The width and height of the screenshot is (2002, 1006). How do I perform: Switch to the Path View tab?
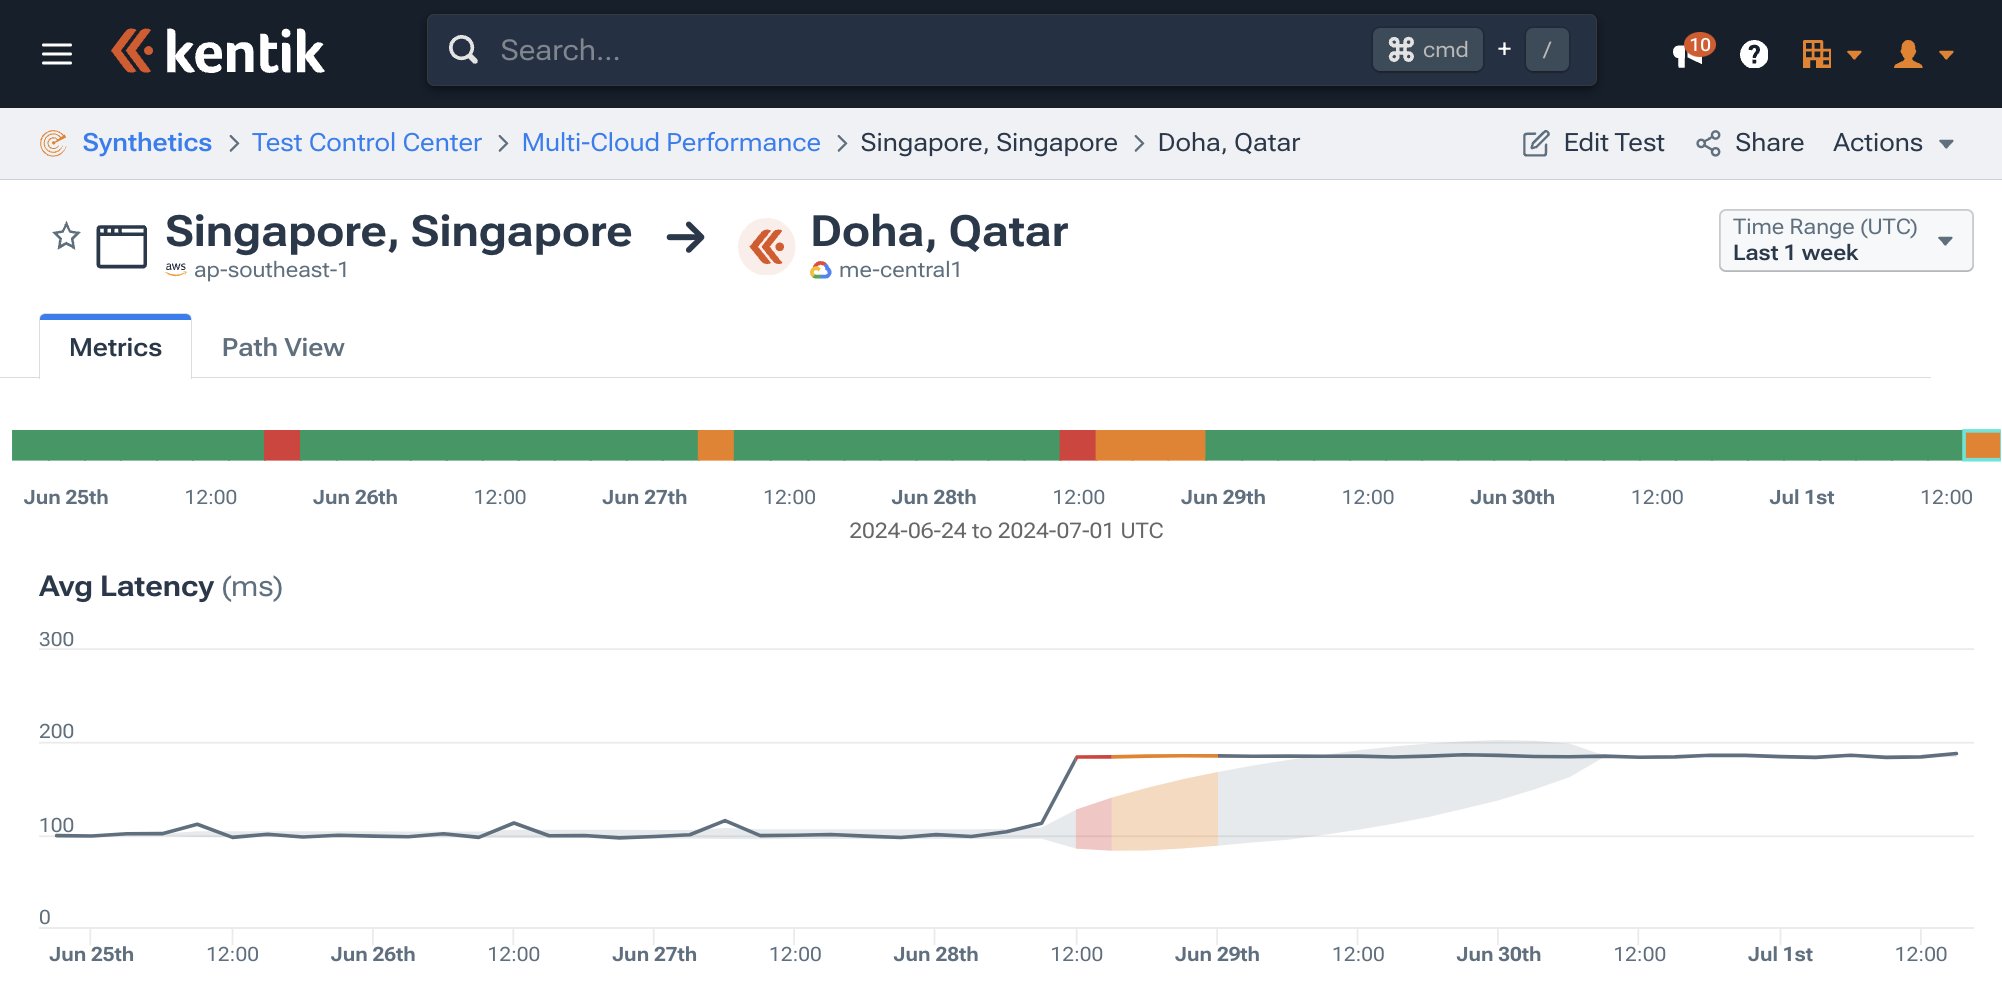[x=283, y=347]
